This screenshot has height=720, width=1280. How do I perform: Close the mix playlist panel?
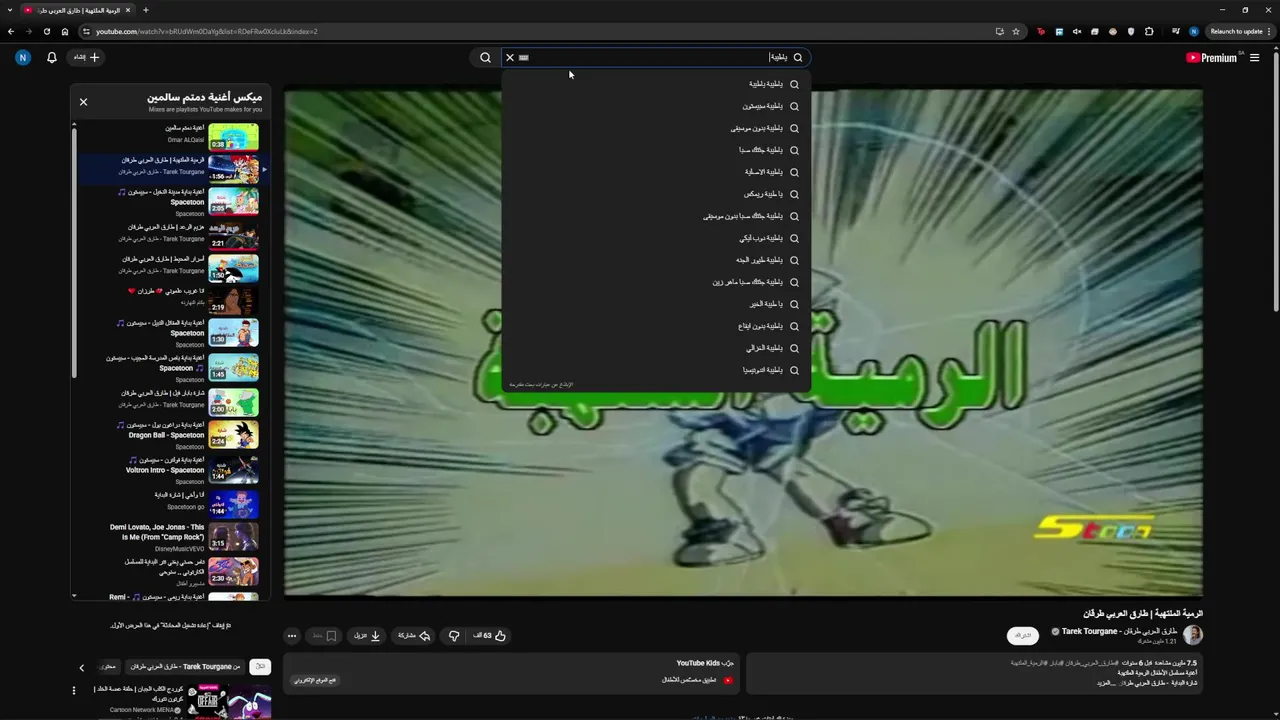tap(83, 102)
